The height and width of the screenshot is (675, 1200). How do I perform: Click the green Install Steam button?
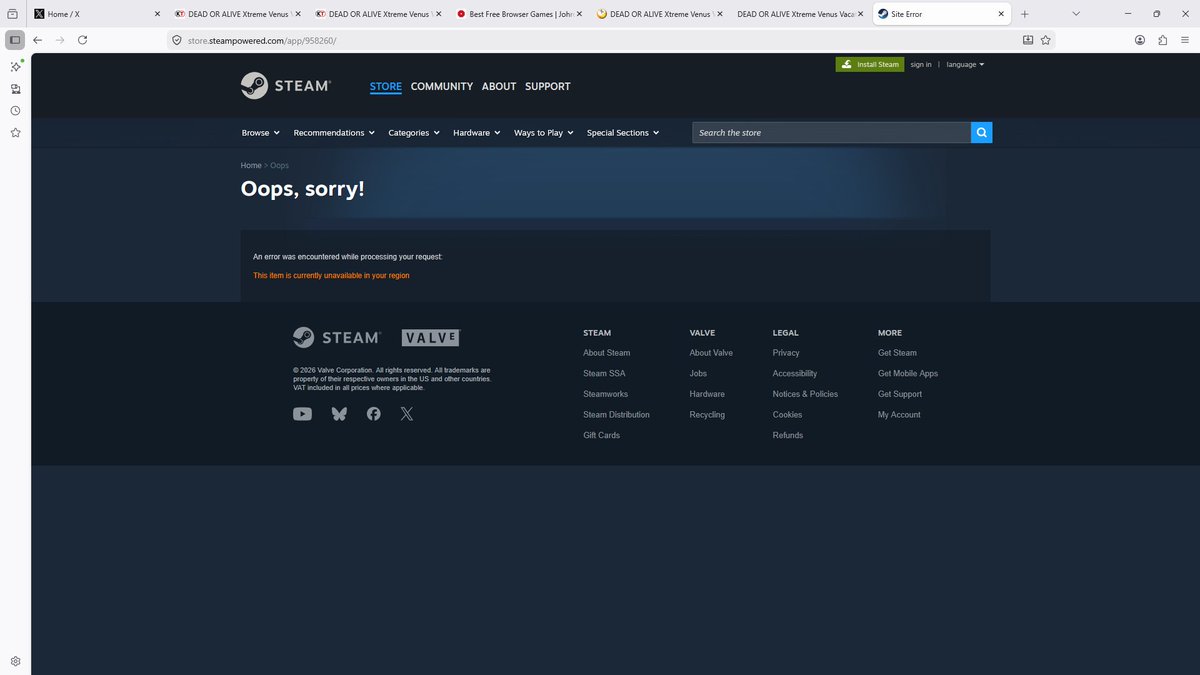tap(870, 64)
